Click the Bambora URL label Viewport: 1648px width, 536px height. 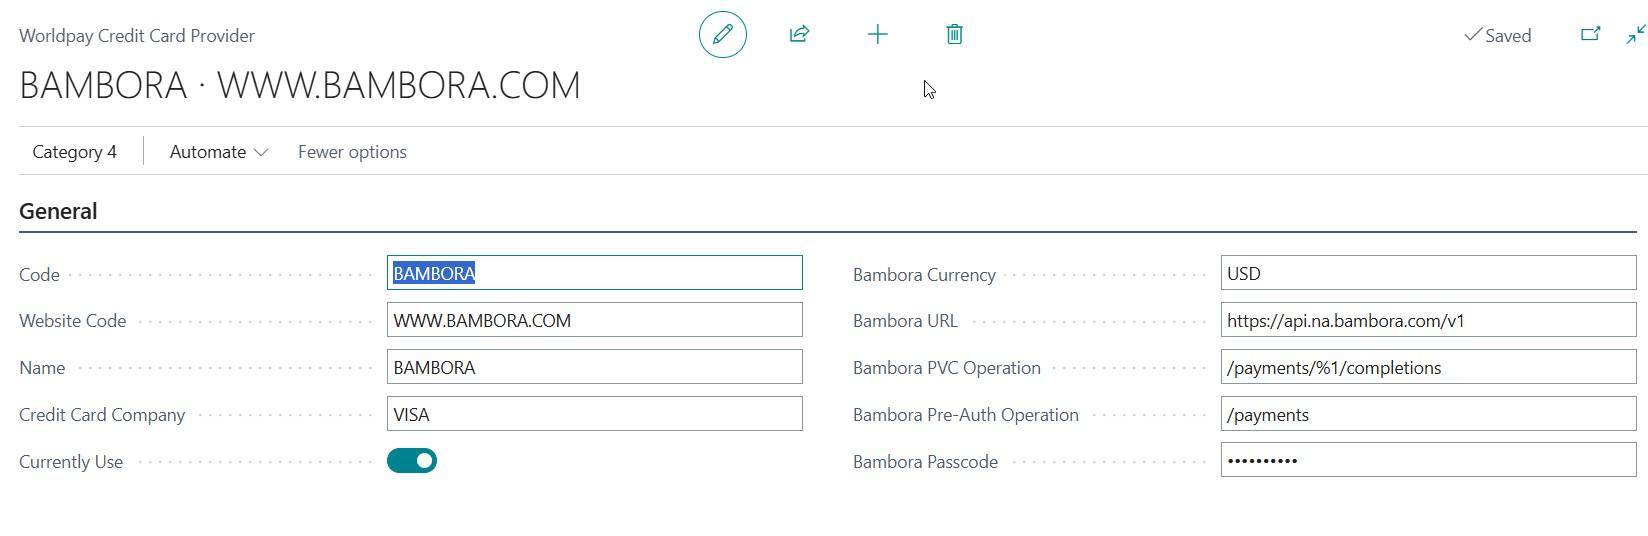(905, 321)
